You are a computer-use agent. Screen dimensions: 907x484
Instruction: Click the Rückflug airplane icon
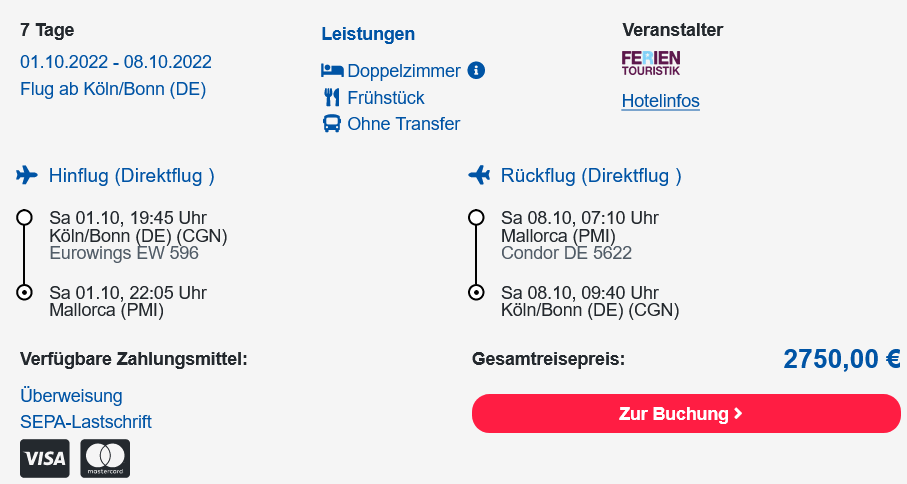point(479,175)
